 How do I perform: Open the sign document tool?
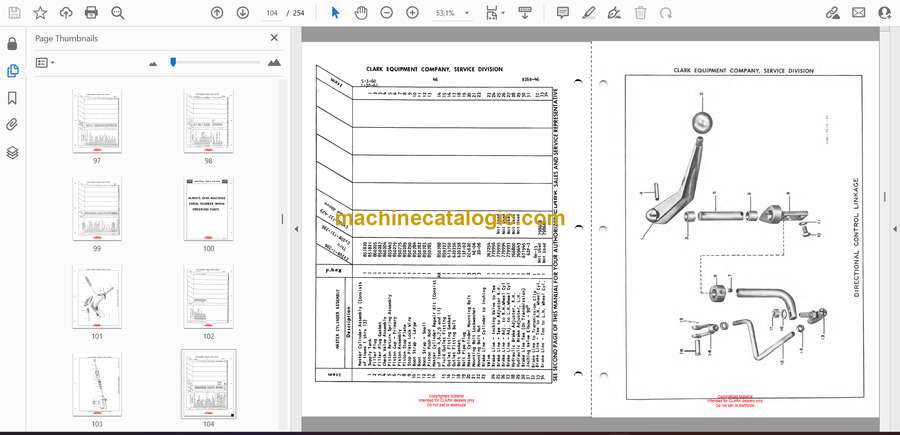[614, 13]
